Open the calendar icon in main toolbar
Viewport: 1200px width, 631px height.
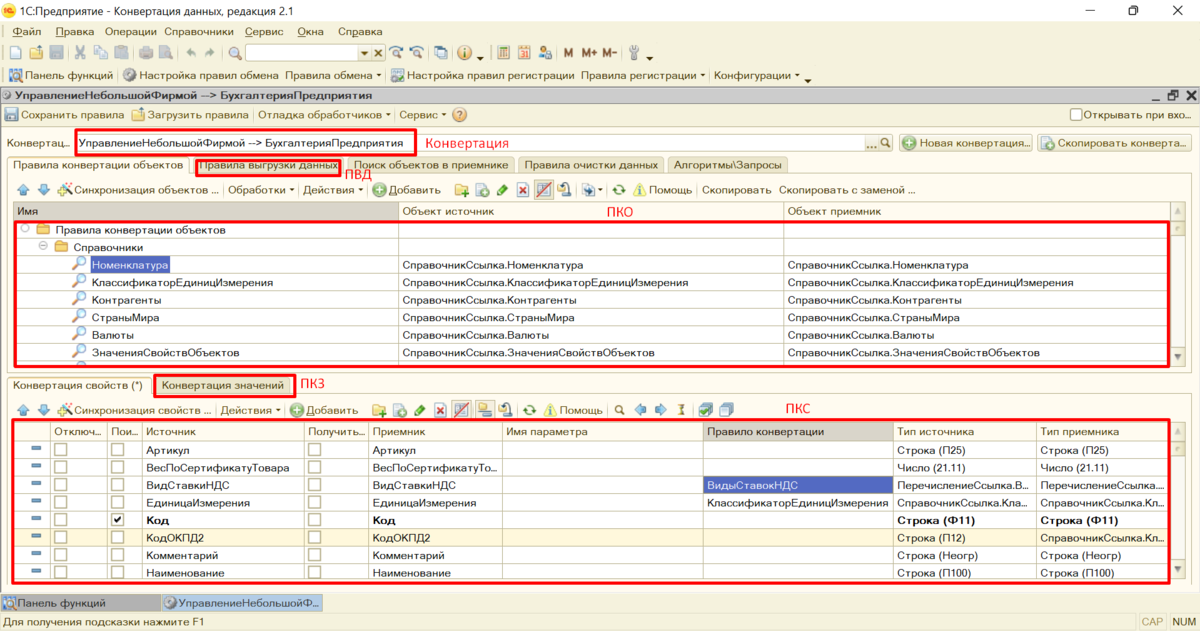click(x=524, y=52)
